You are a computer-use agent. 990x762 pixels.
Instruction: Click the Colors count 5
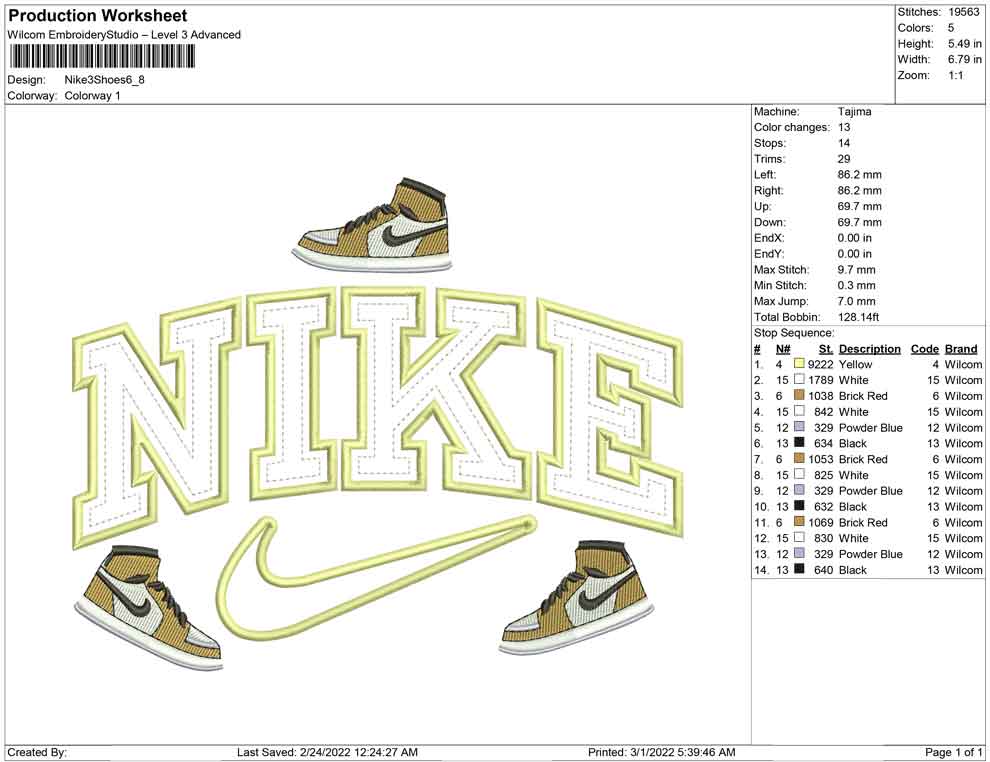point(951,28)
